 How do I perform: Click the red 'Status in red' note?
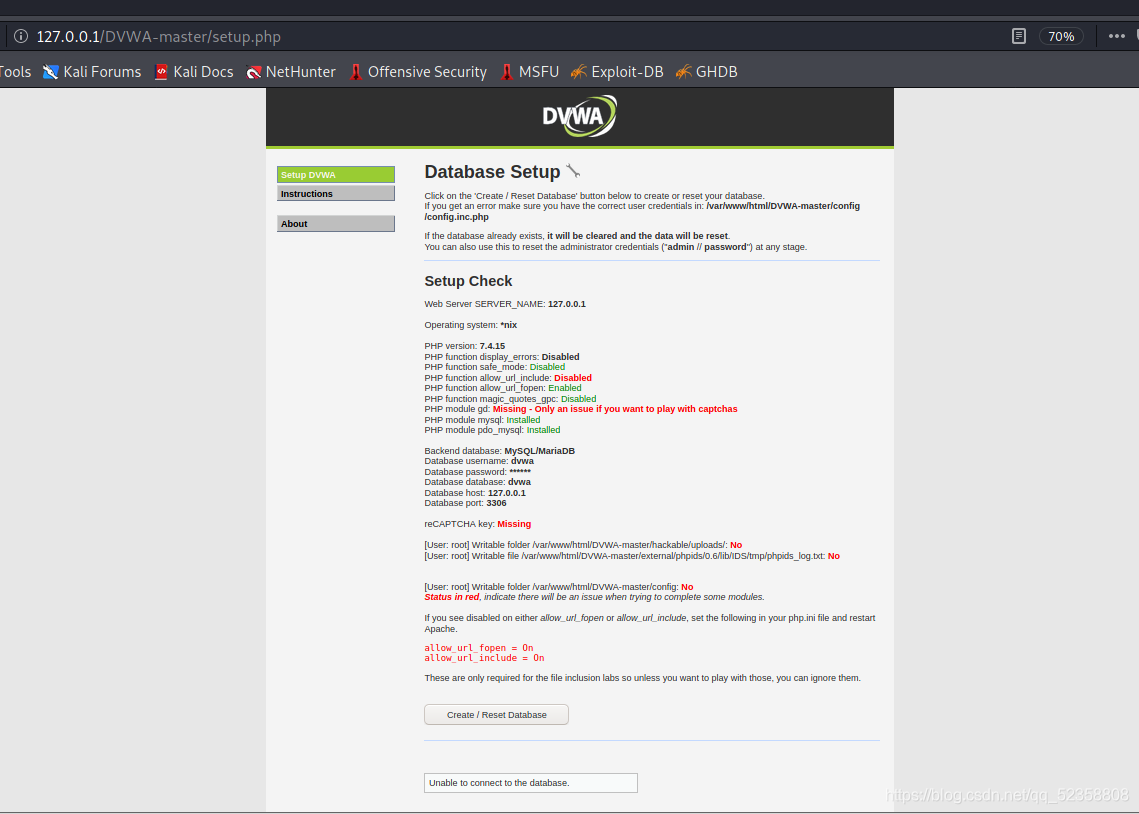click(452, 598)
